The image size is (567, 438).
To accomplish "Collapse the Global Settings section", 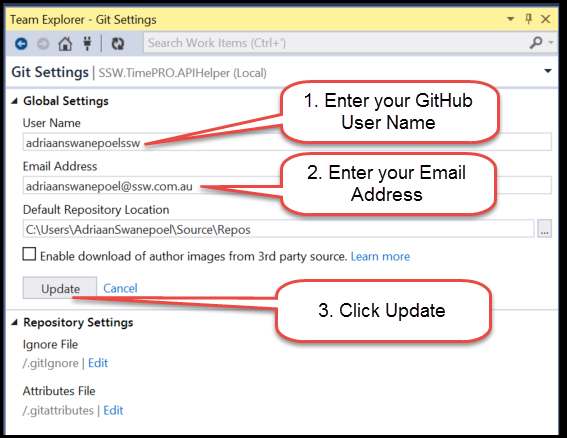I will 14,101.
